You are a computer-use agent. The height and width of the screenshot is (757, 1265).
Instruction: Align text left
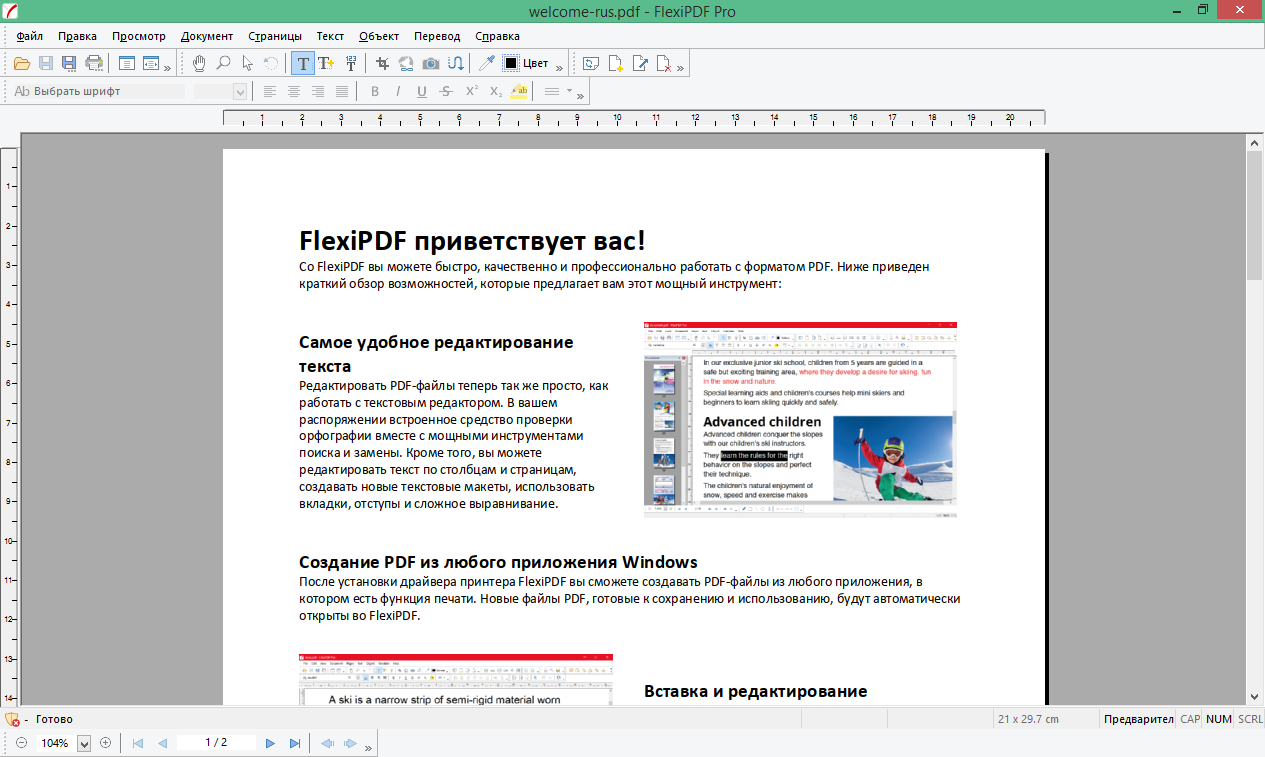tap(270, 91)
